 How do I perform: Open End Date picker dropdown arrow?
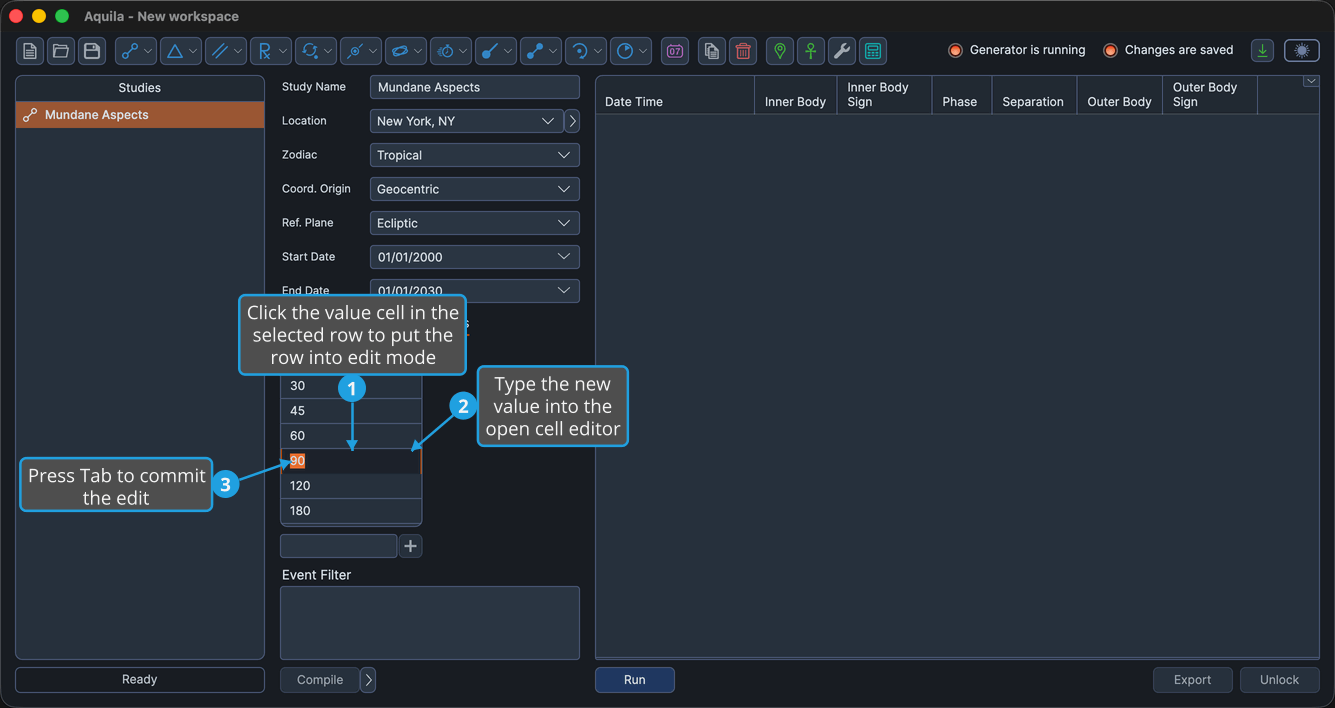[564, 290]
